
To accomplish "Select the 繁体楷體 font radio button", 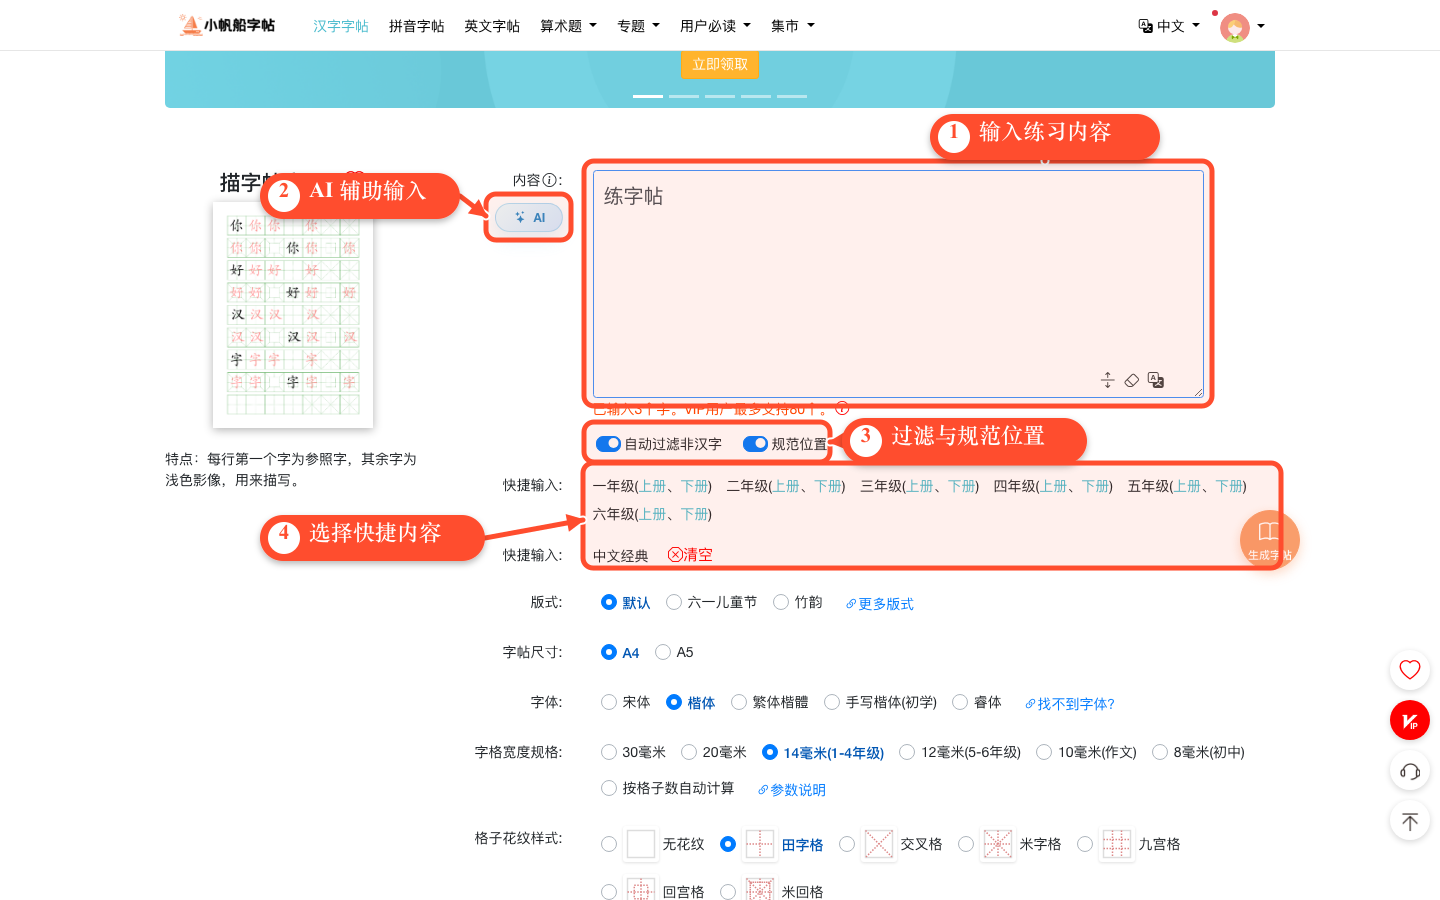I will (x=739, y=702).
